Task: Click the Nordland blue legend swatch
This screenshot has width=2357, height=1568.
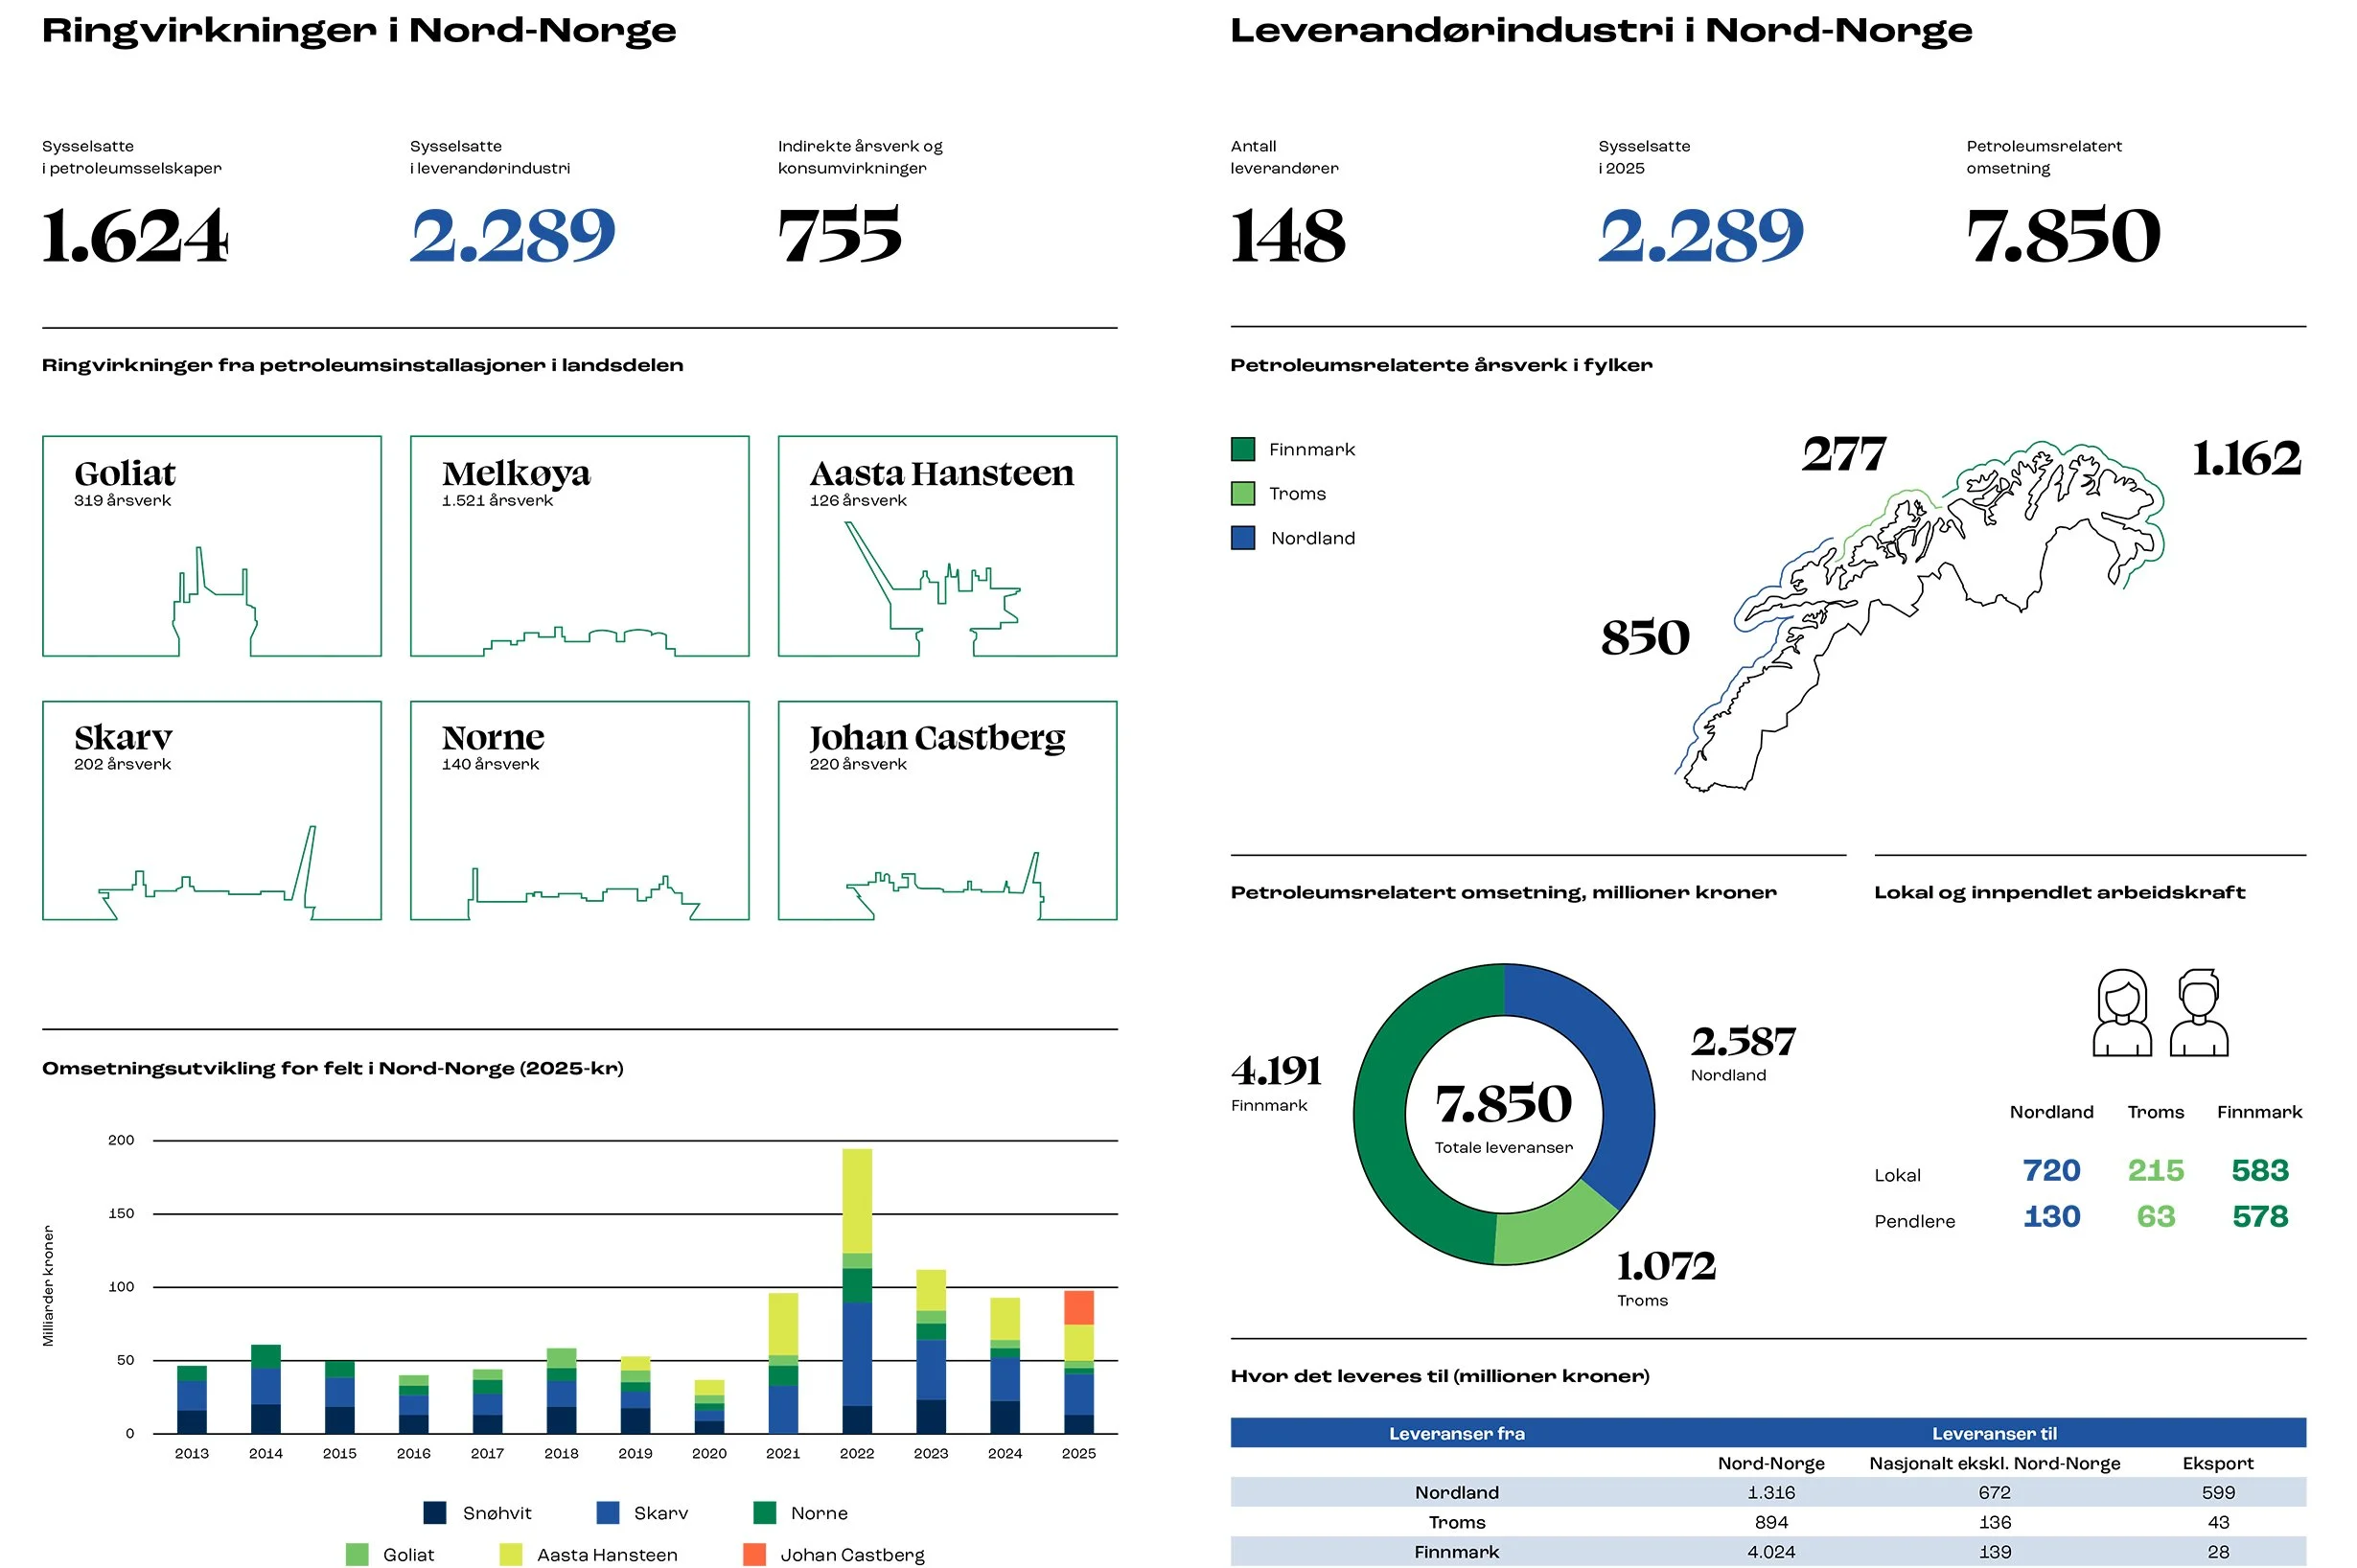Action: [x=1242, y=538]
